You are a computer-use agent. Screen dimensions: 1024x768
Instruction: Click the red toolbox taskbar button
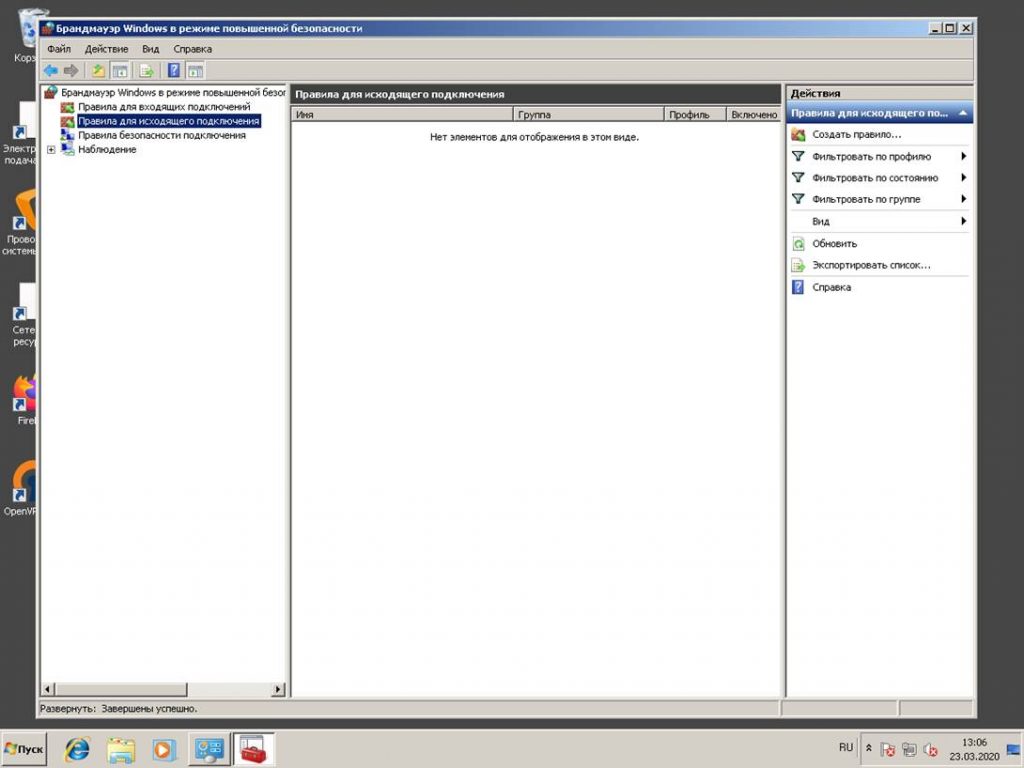pyautogui.click(x=253, y=749)
